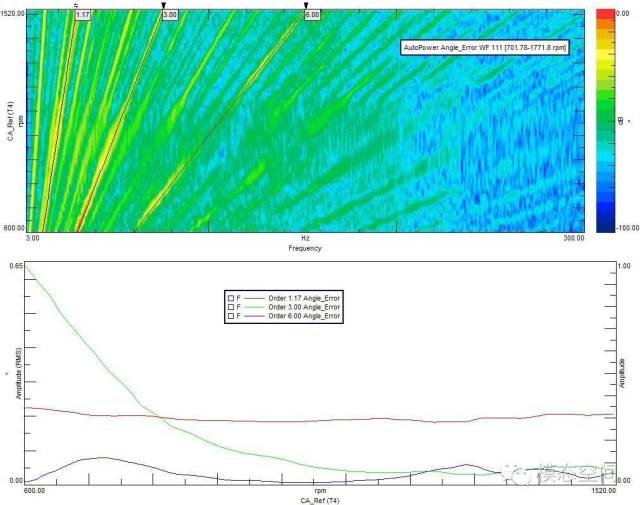The height and width of the screenshot is (505, 640).
Task: Toggle checkbox for Order 6.00 Angle_Error
Action: coord(231,315)
